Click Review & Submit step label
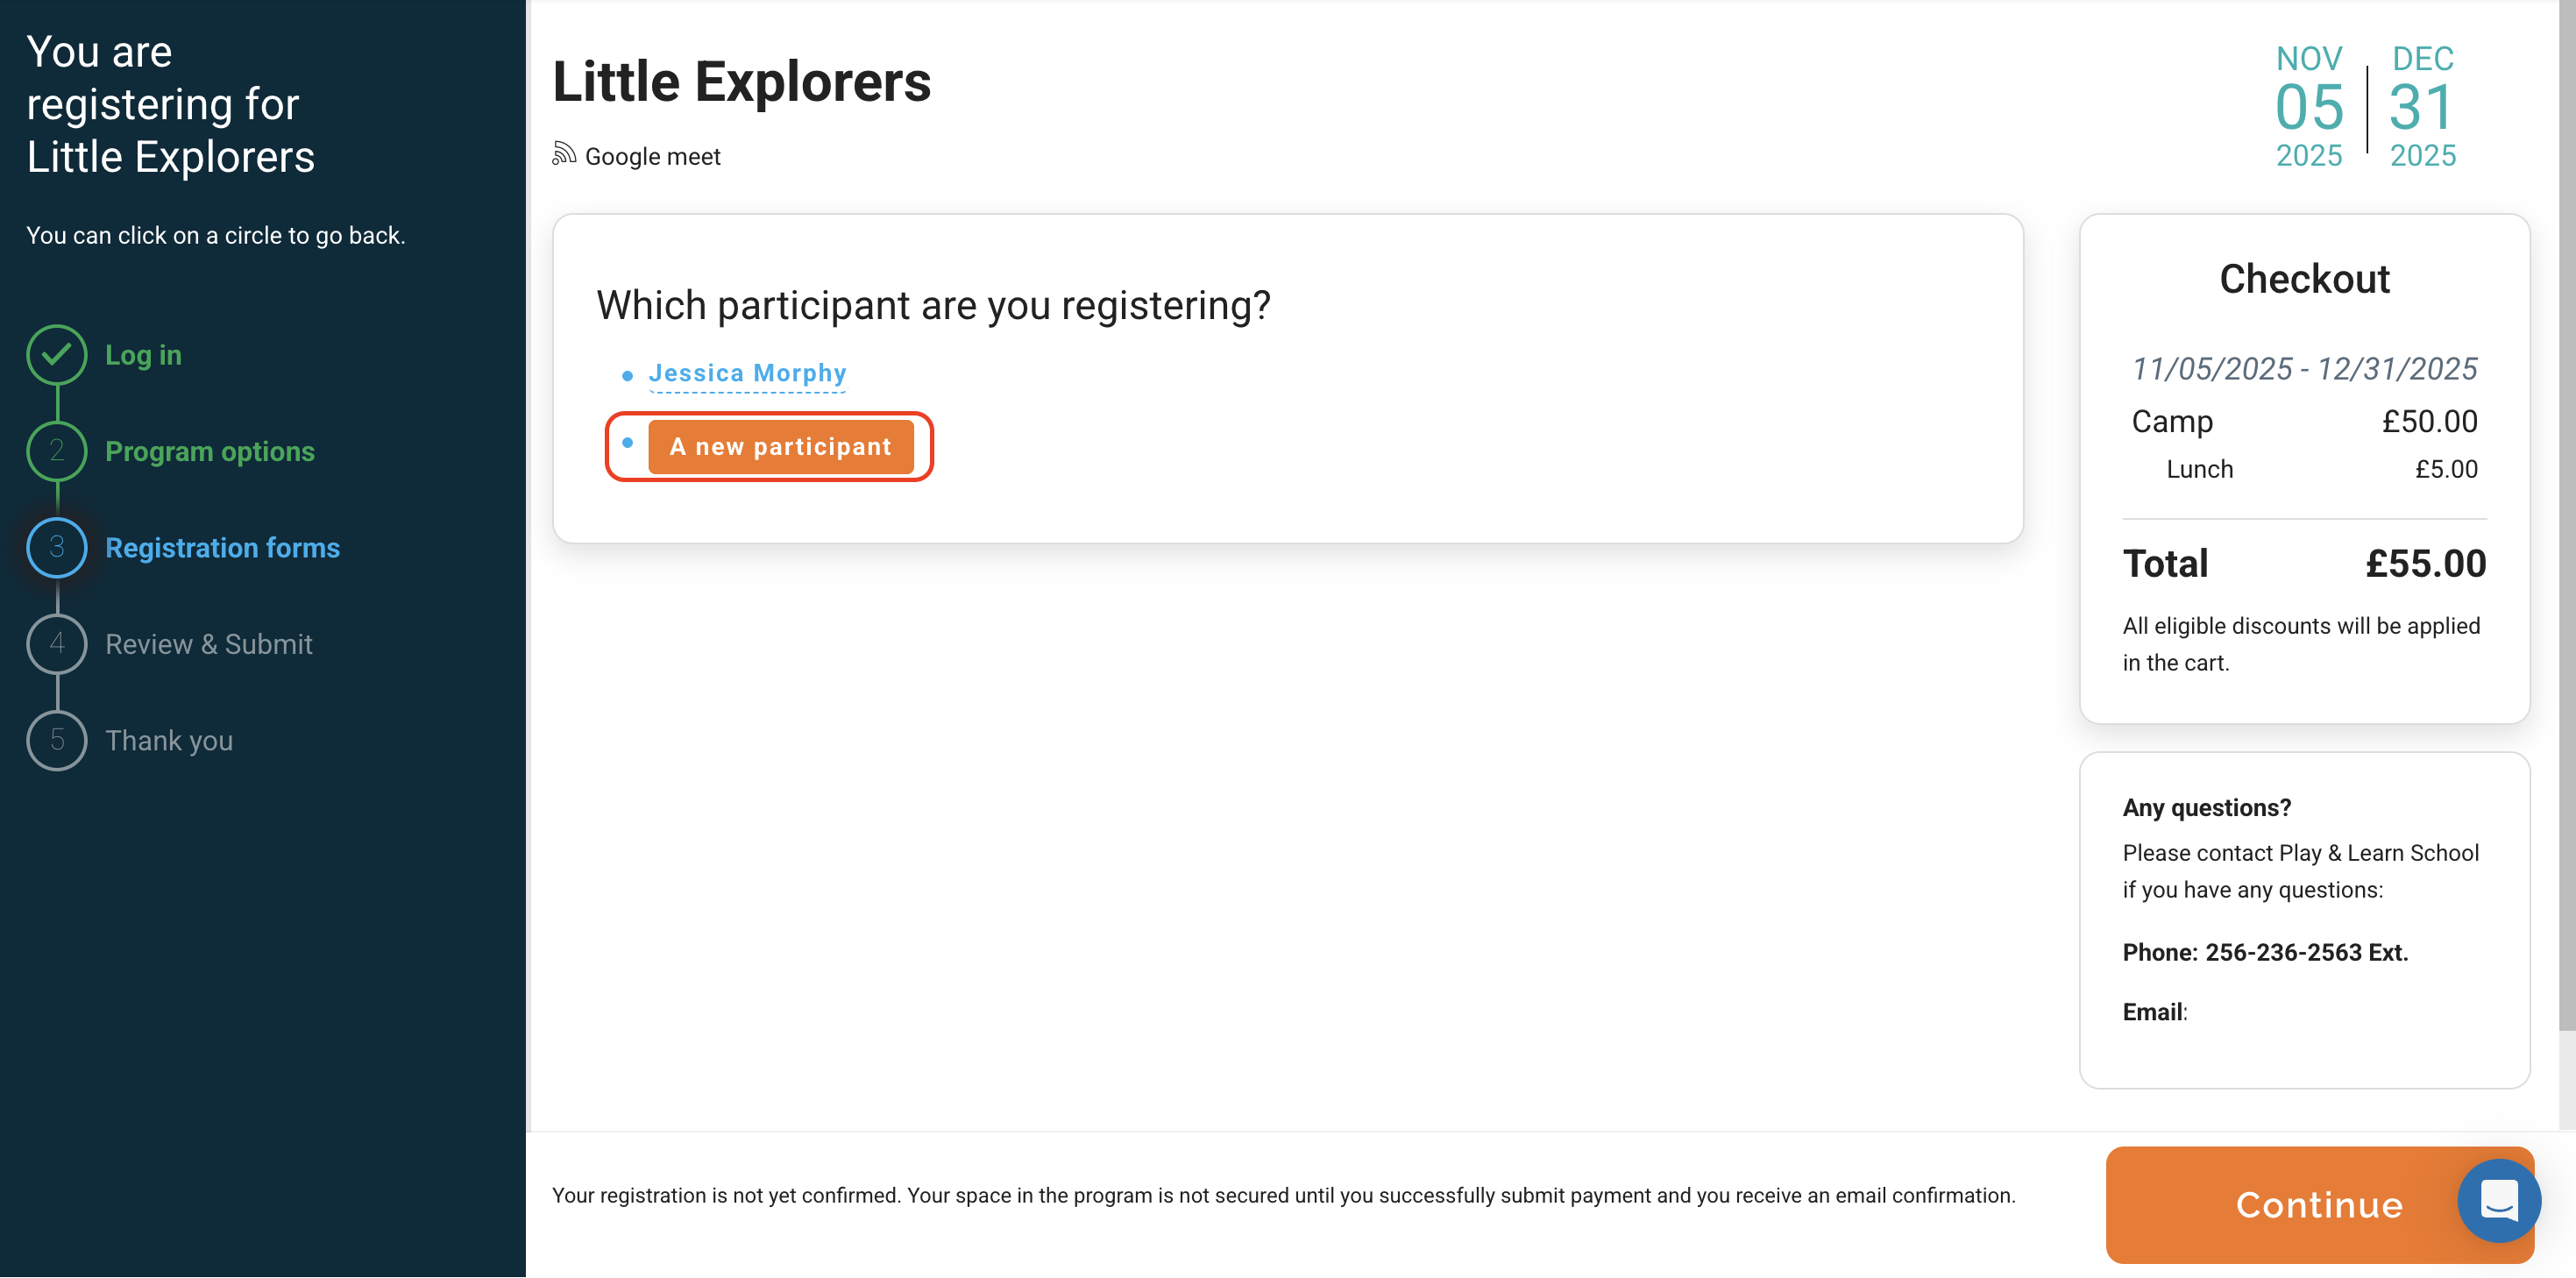This screenshot has height=1278, width=2576. pos(209,644)
